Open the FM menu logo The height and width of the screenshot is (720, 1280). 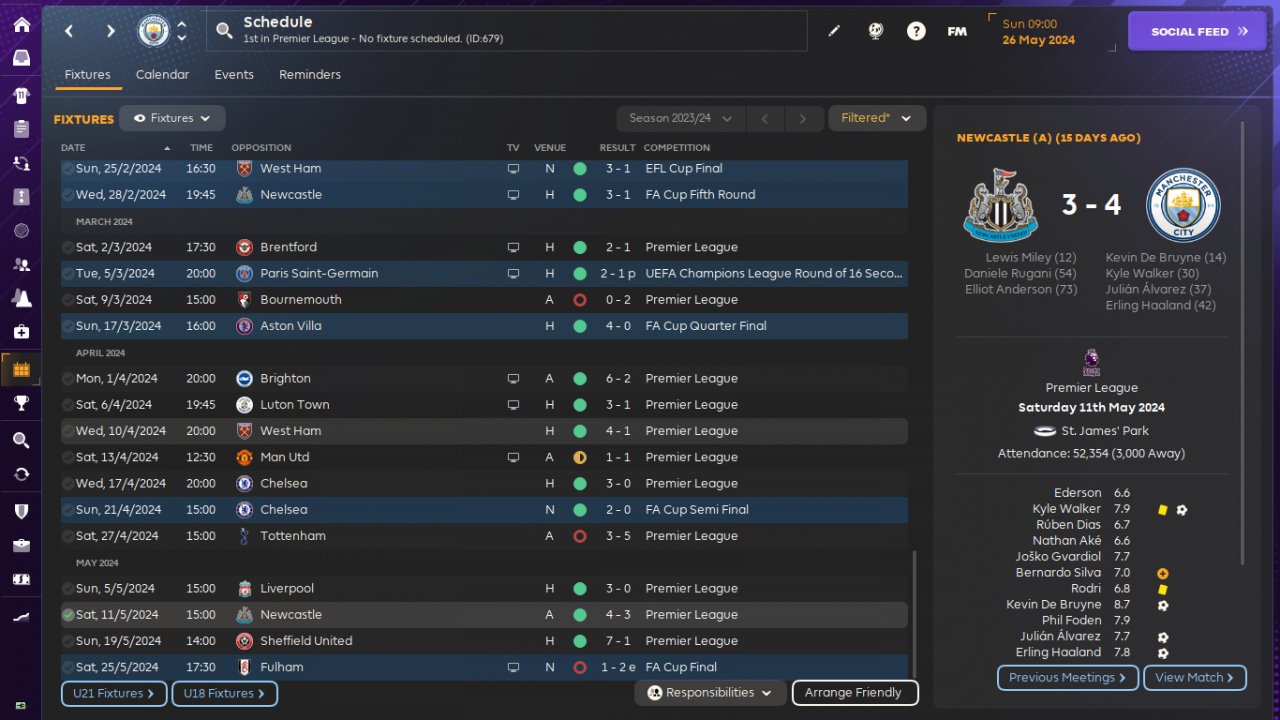coord(957,31)
